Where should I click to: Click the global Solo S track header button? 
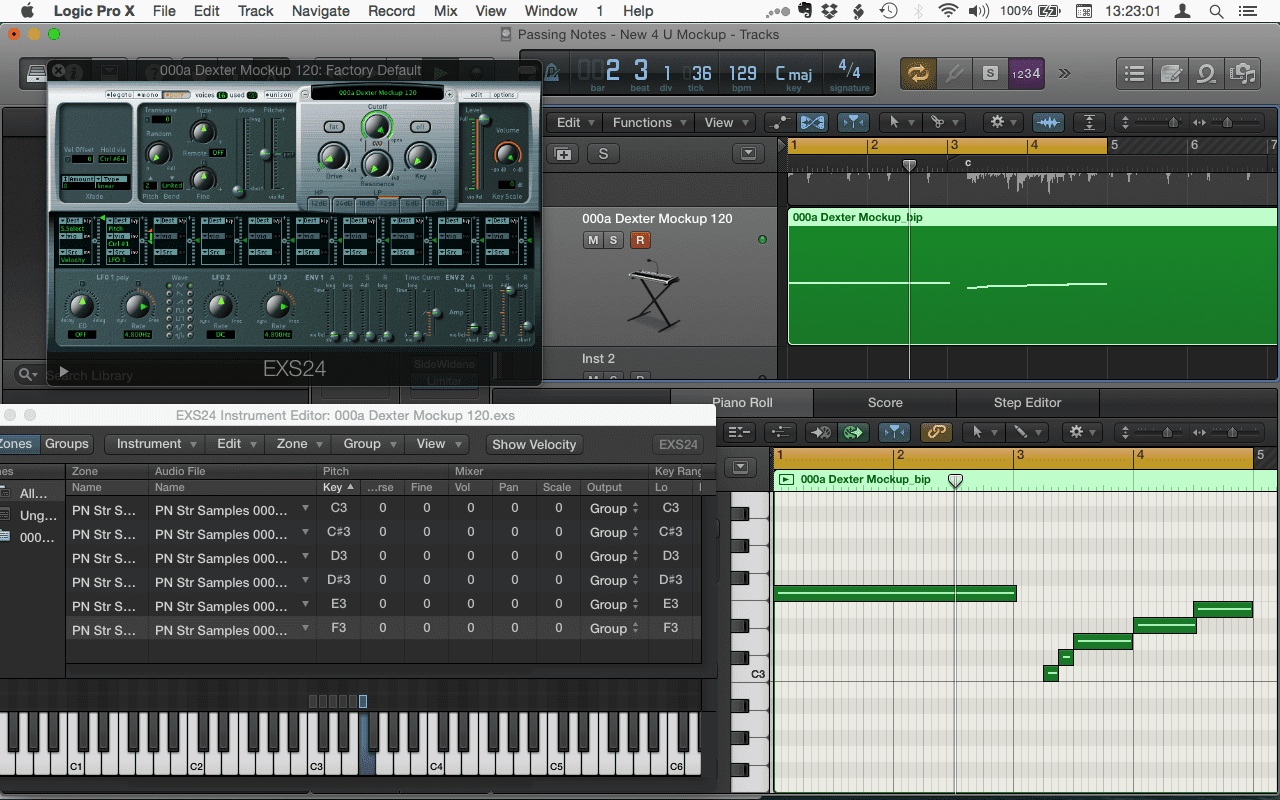(603, 154)
